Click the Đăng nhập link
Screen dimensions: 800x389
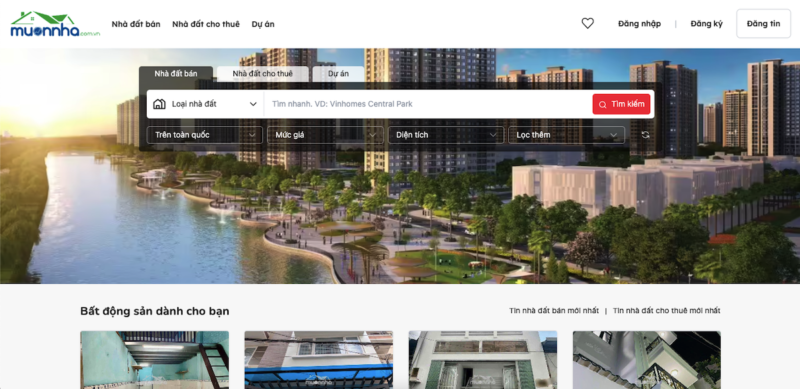pyautogui.click(x=639, y=23)
